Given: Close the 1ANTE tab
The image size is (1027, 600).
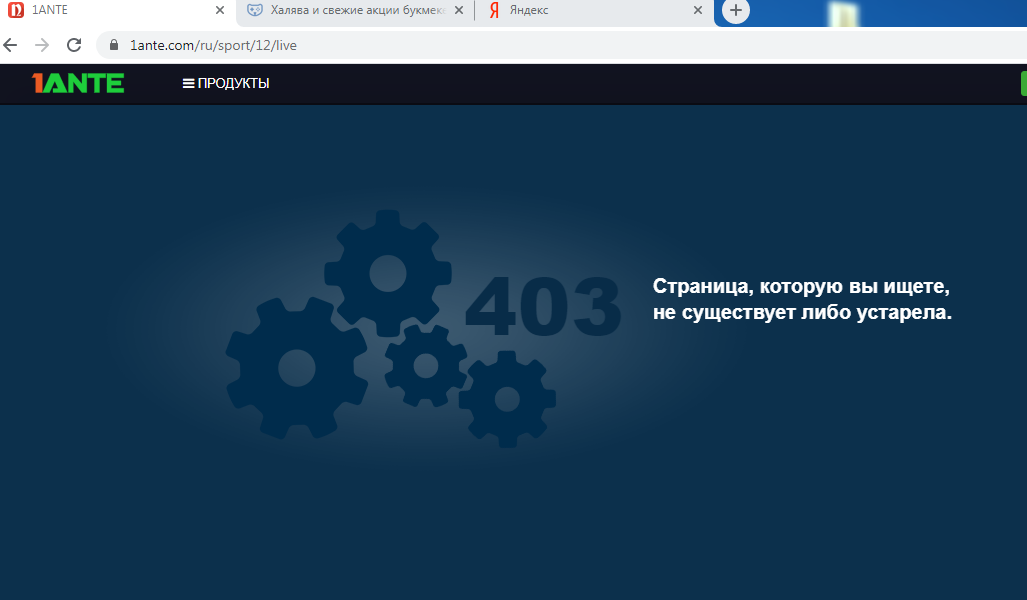Looking at the screenshot, I should click(x=220, y=10).
